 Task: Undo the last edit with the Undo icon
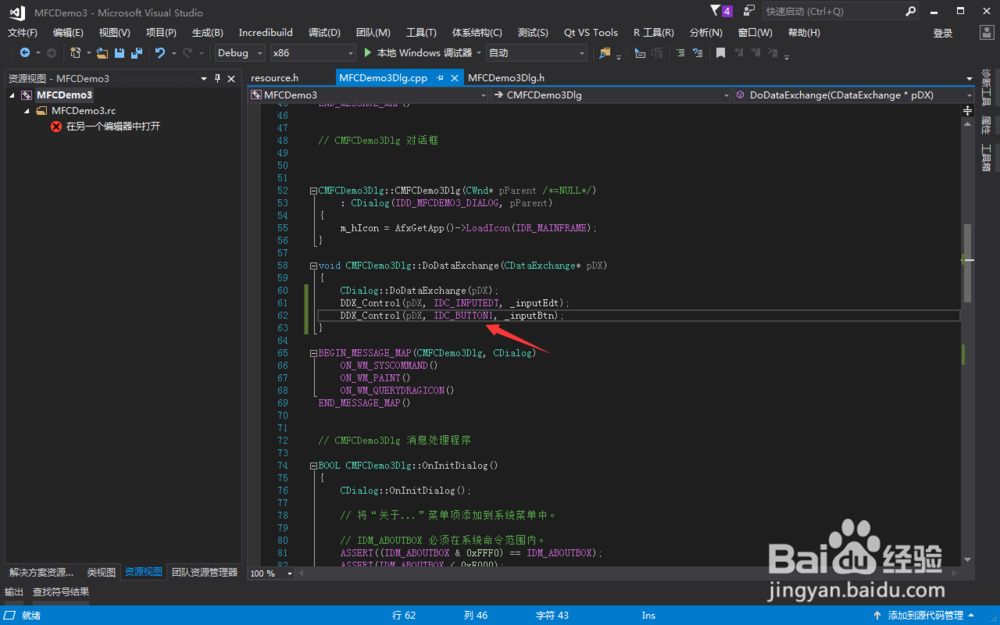tap(160, 53)
